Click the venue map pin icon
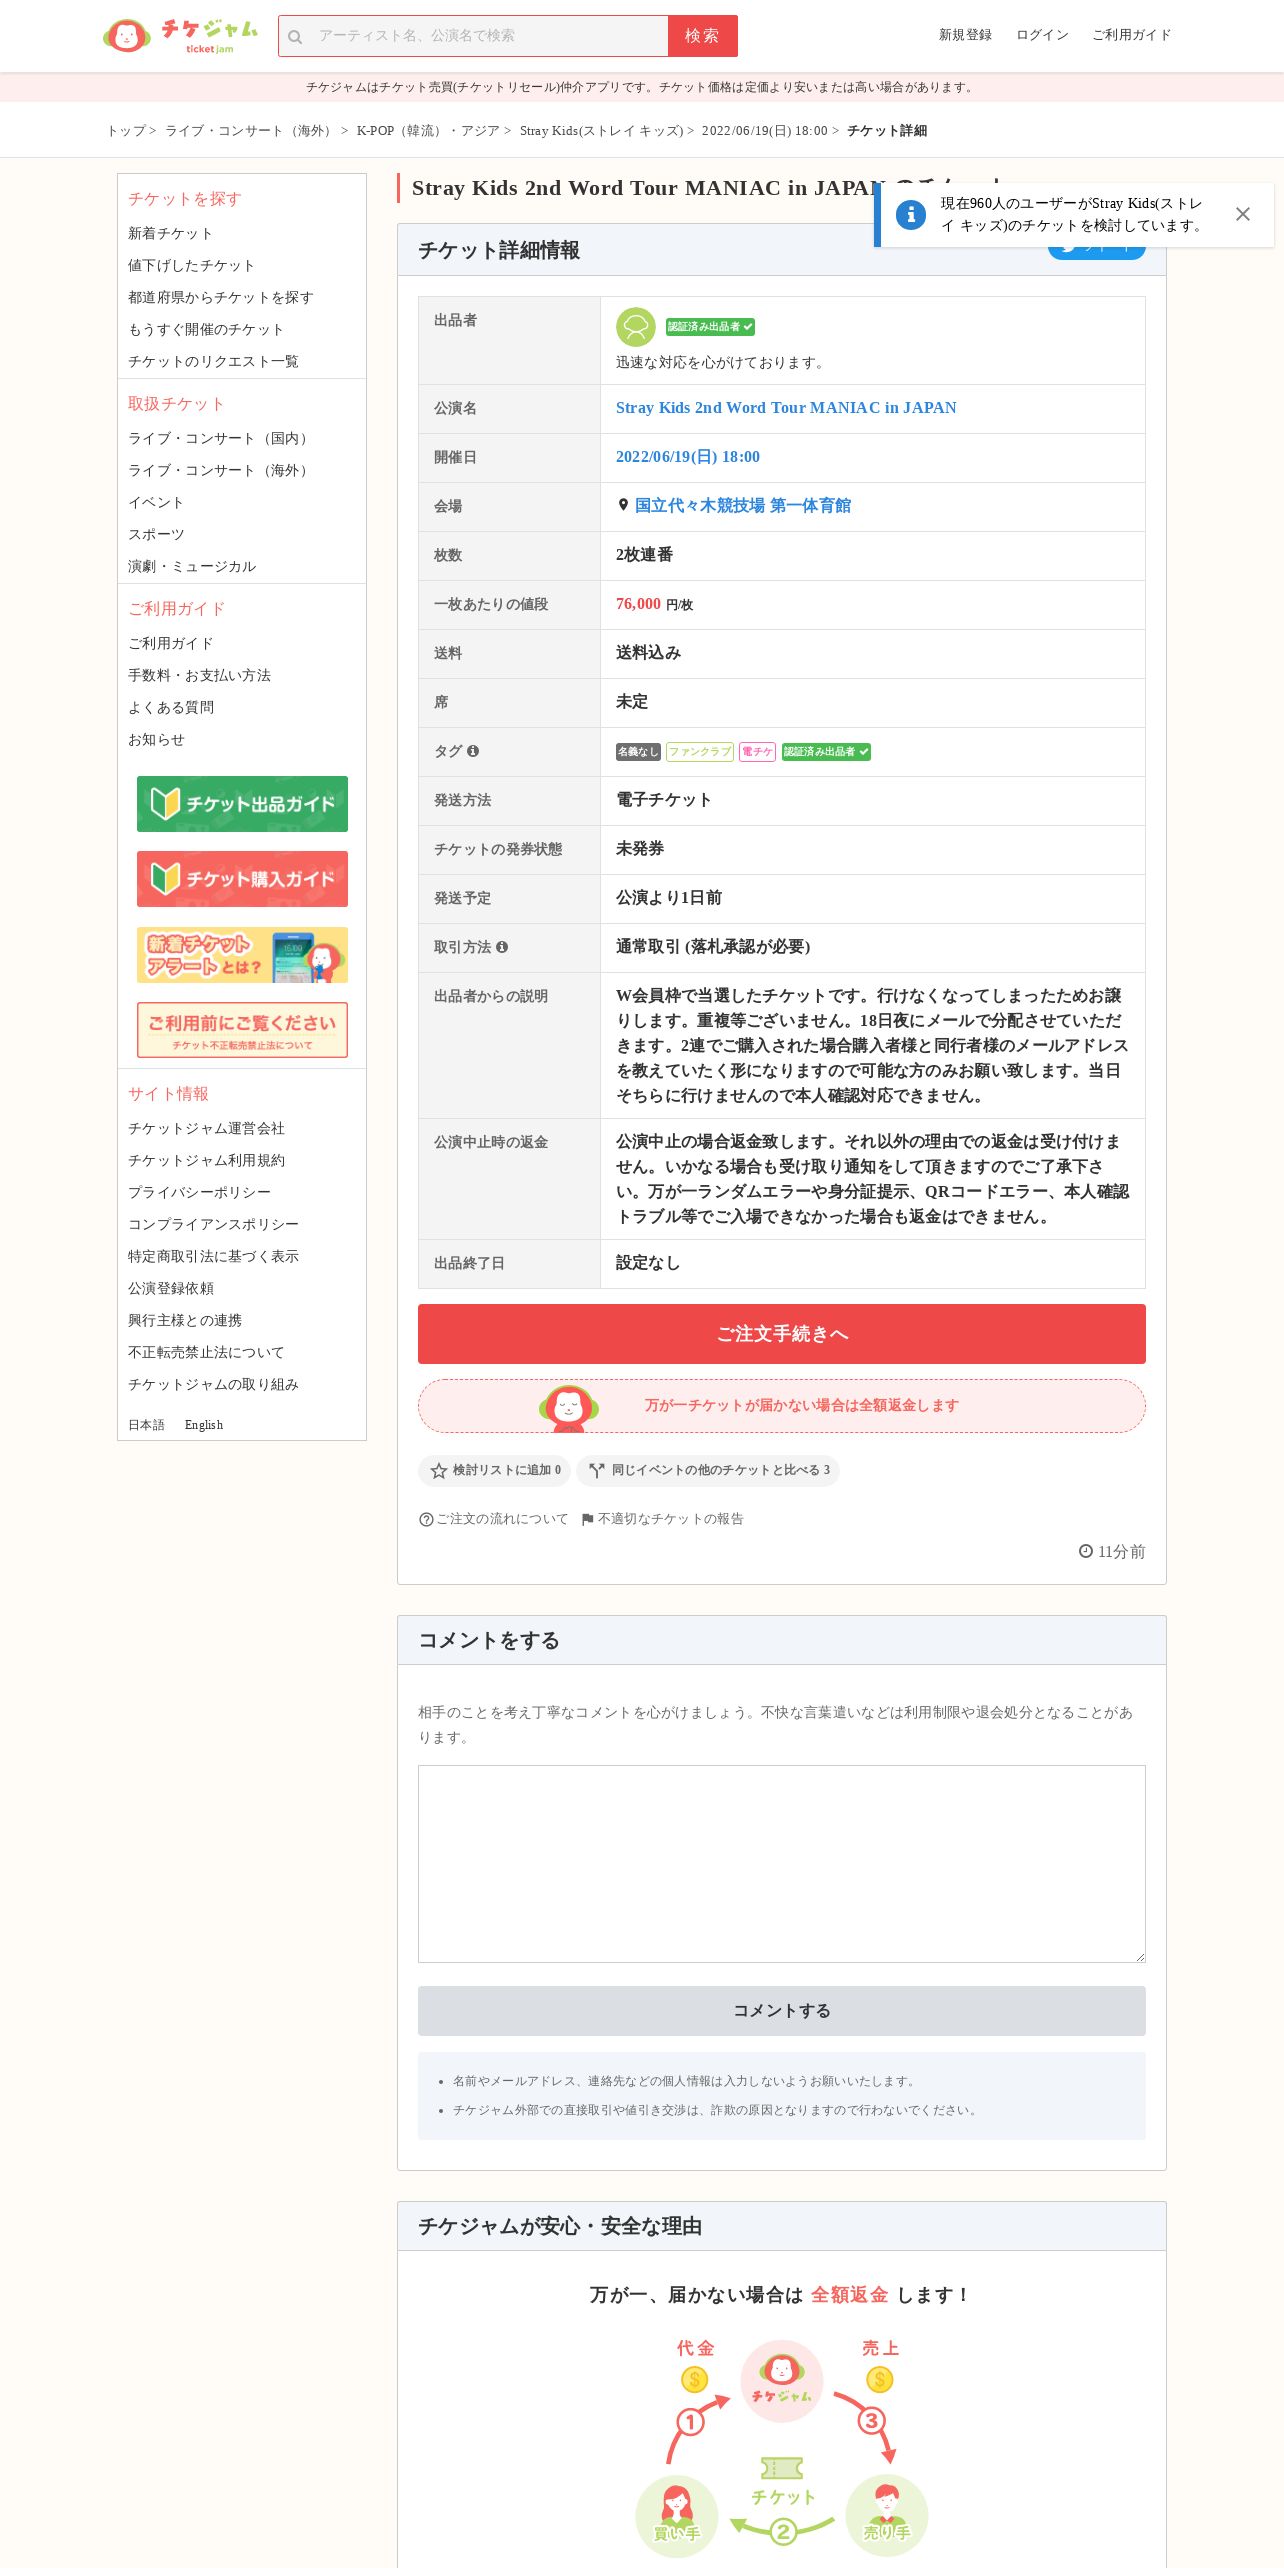The width and height of the screenshot is (1284, 2568). coord(623,505)
